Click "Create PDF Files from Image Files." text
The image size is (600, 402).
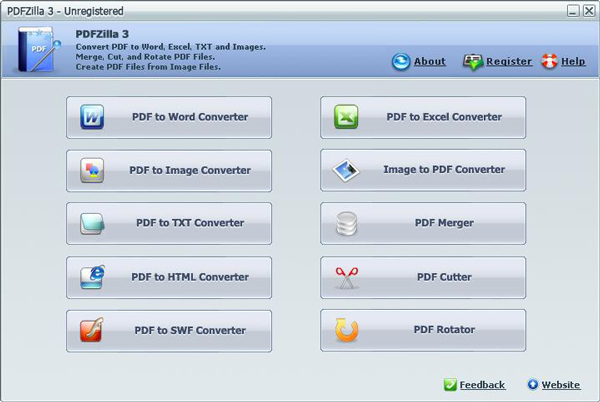click(x=148, y=67)
